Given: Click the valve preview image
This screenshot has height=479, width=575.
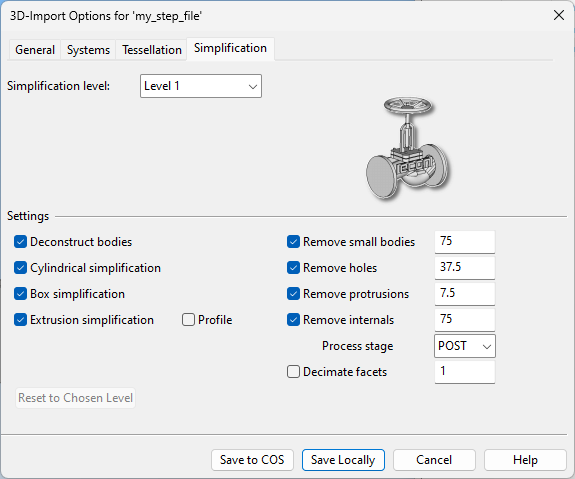Looking at the screenshot, I should pos(408,149).
